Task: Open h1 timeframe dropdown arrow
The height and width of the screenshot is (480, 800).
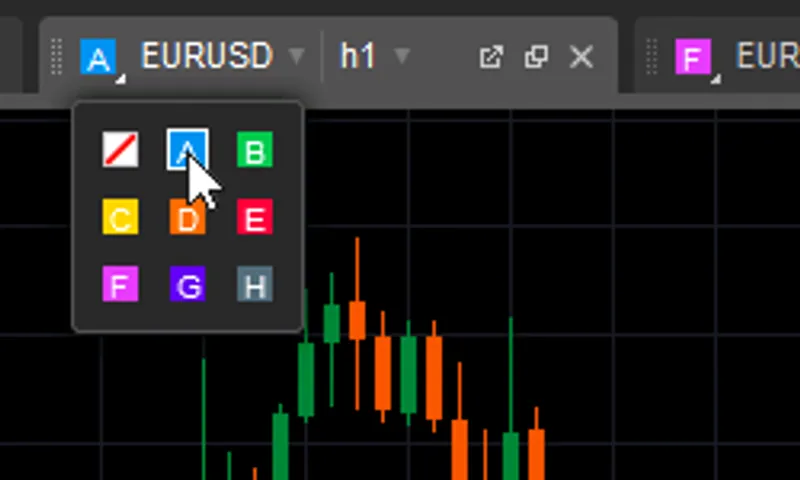Action: [402, 55]
